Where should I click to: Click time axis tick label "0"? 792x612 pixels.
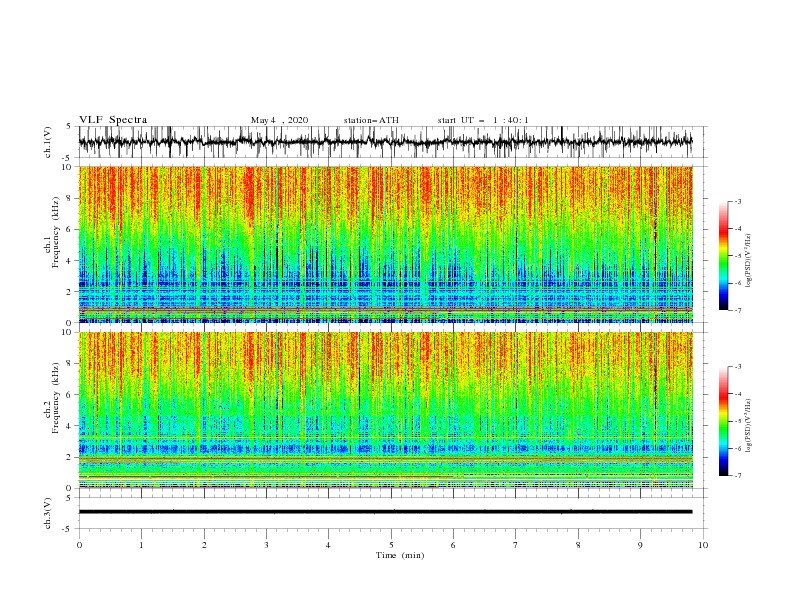79,545
